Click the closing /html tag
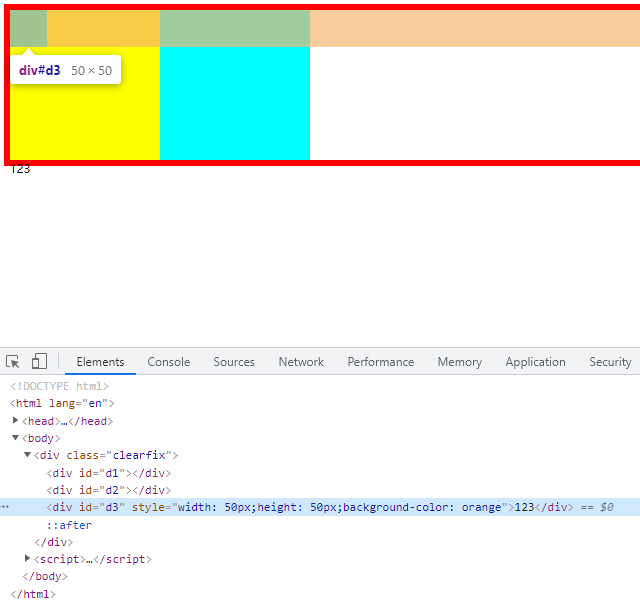640x608 pixels. [x=33, y=594]
